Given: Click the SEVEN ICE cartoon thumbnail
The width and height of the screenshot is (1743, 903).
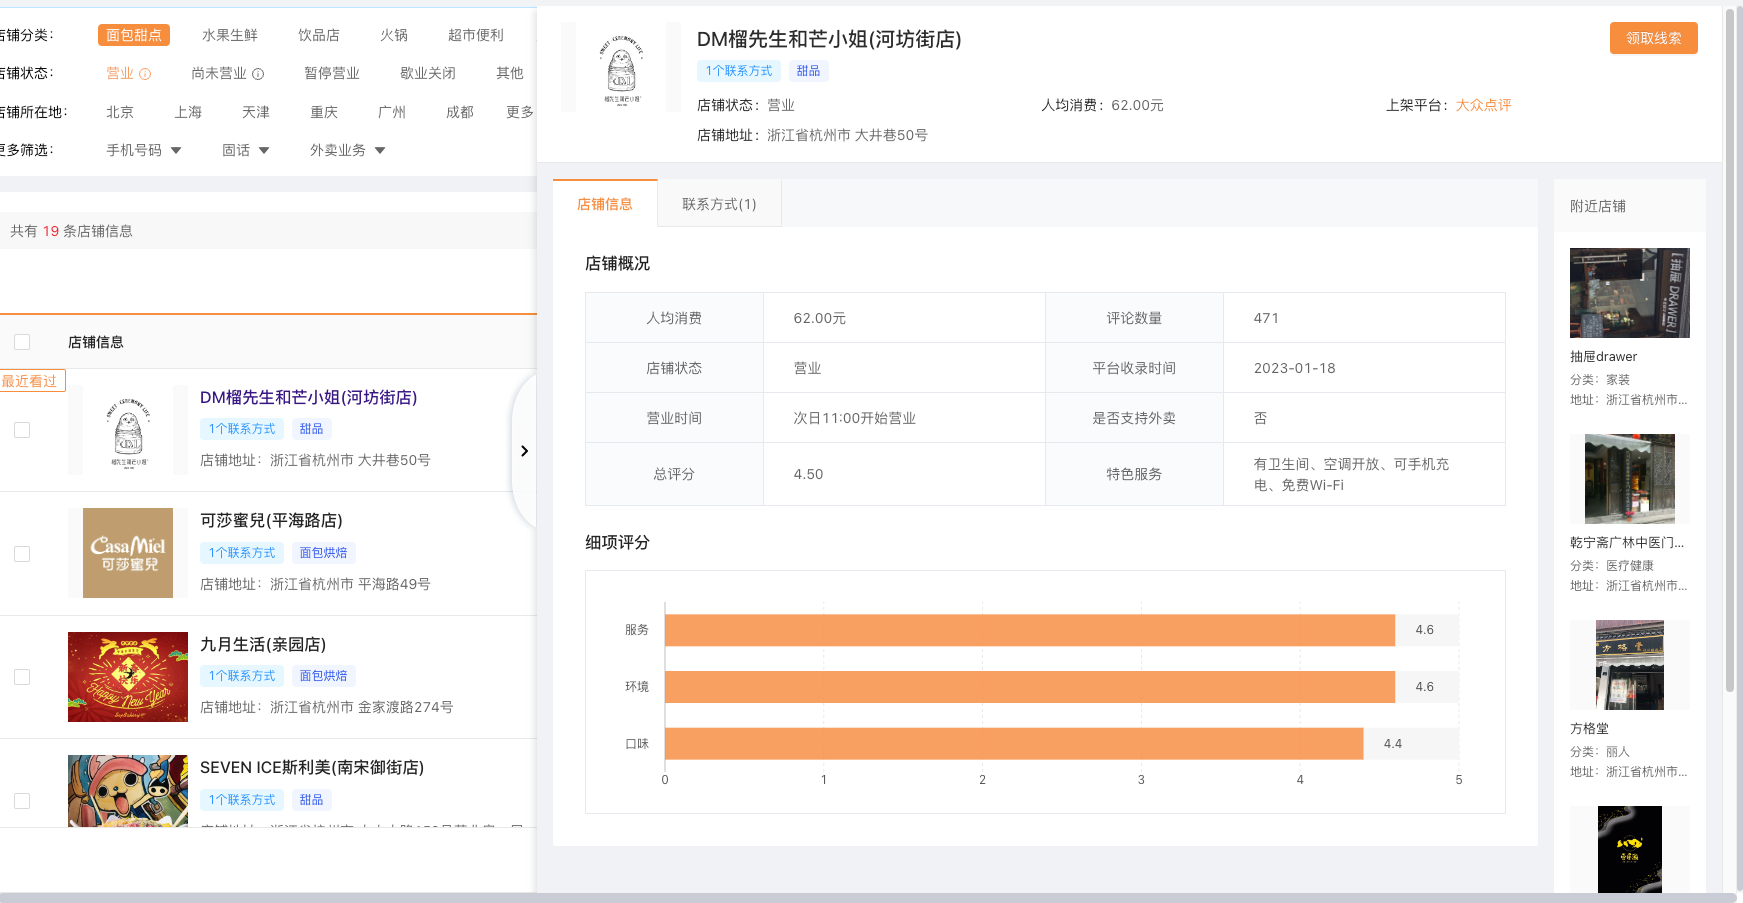Looking at the screenshot, I should [x=128, y=791].
